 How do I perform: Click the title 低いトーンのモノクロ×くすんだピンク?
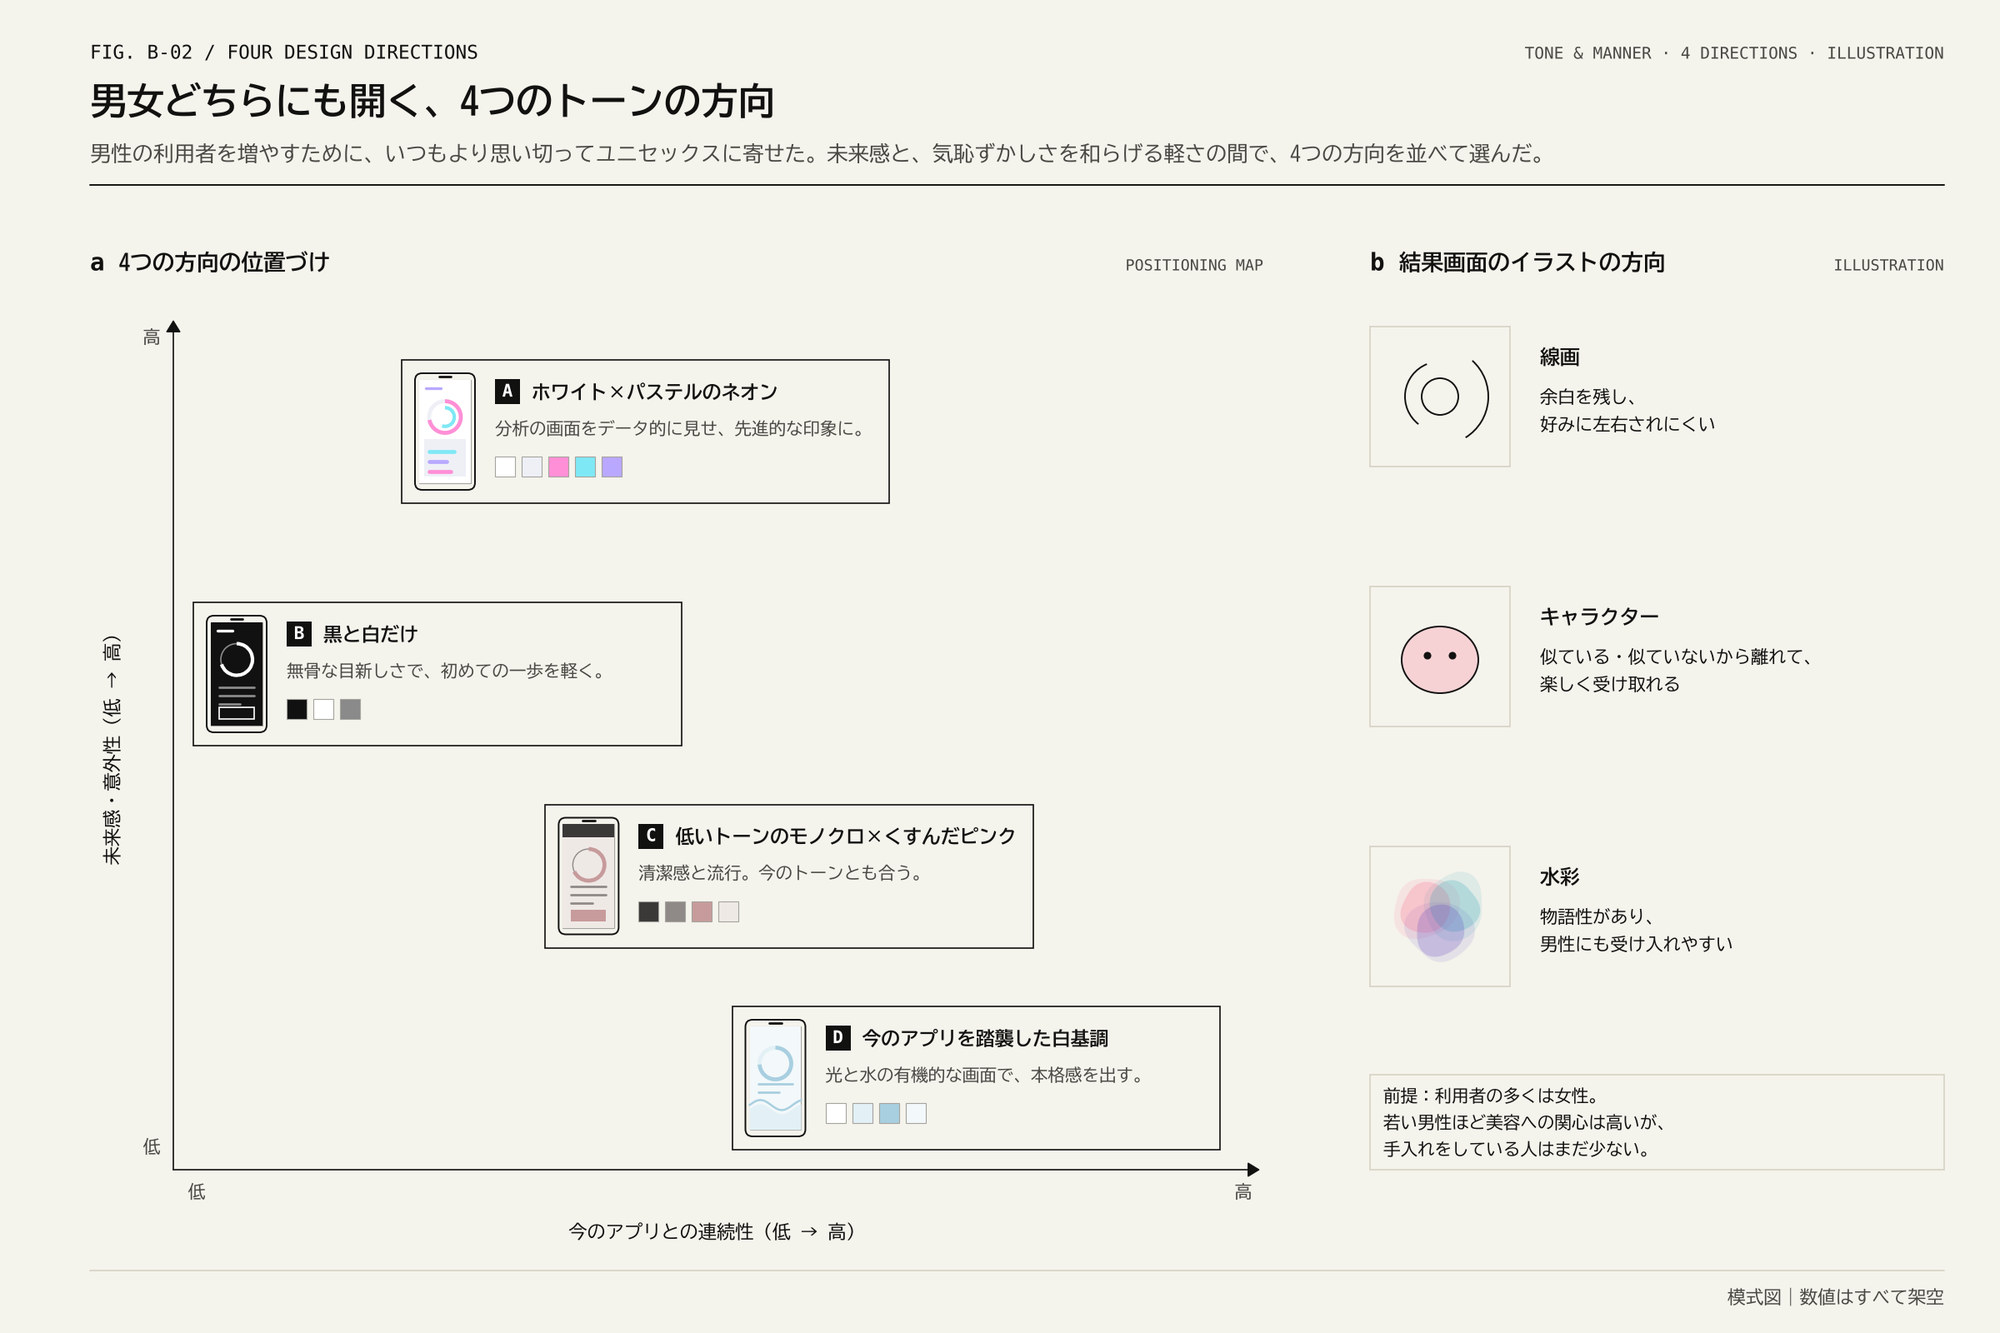845,836
